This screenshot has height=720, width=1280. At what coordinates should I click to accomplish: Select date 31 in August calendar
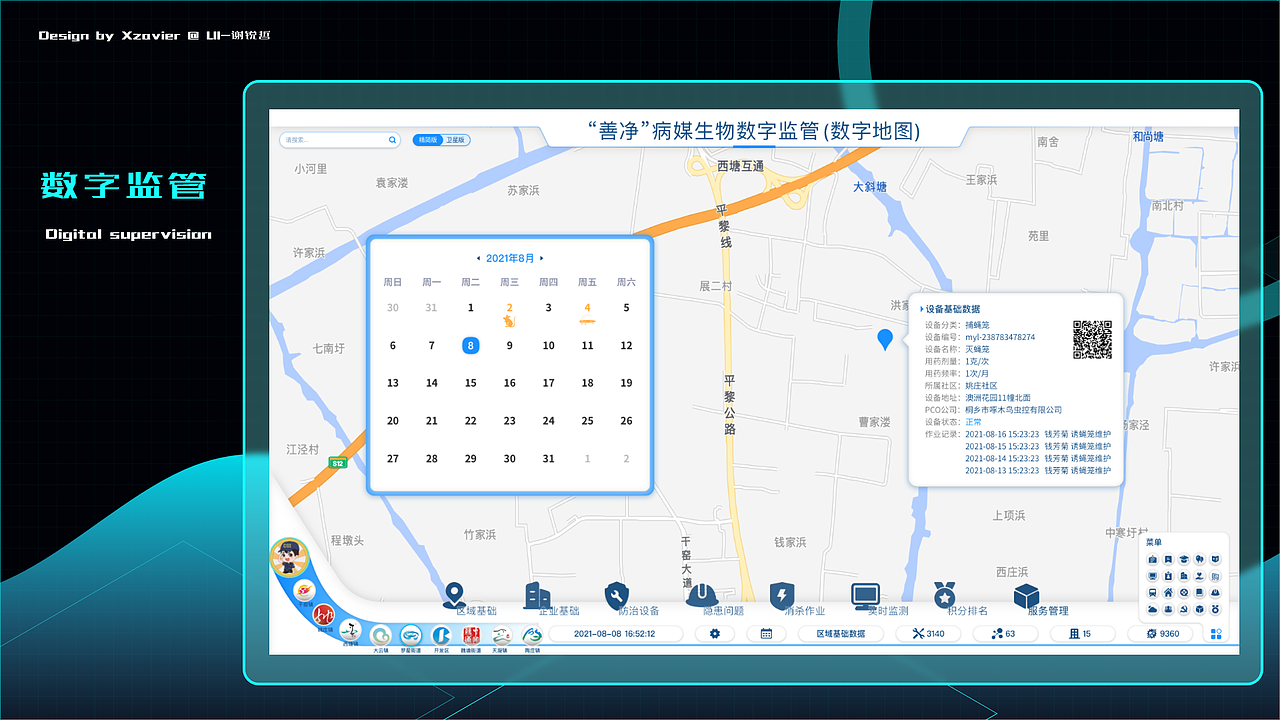(x=548, y=459)
